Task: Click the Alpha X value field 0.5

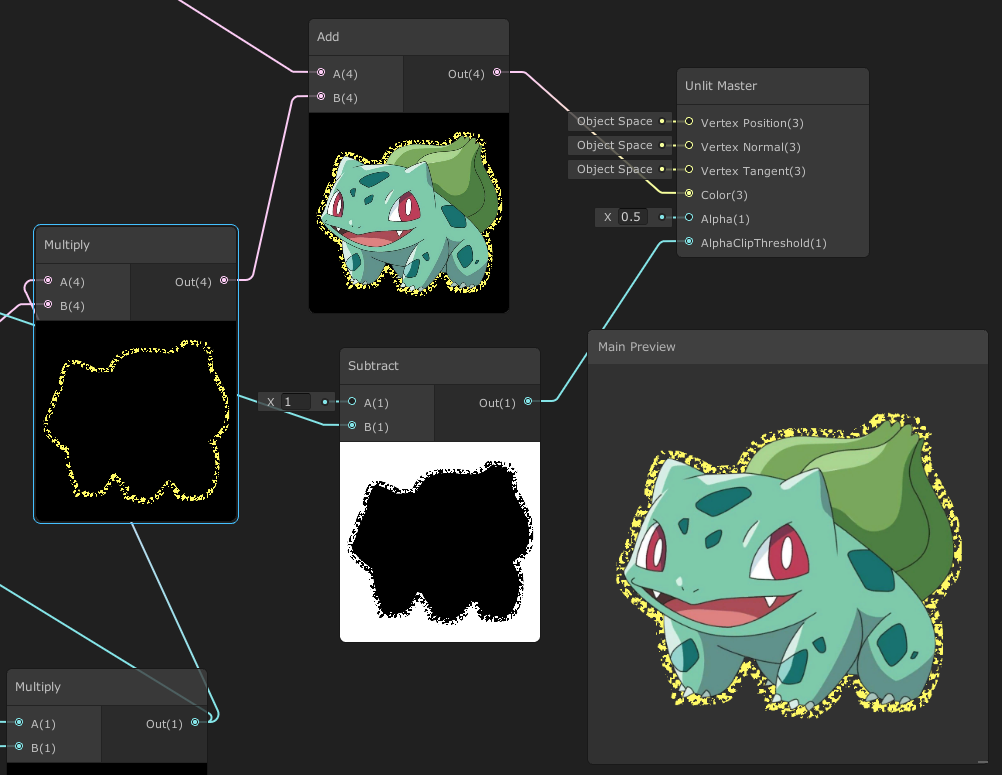Action: [631, 217]
